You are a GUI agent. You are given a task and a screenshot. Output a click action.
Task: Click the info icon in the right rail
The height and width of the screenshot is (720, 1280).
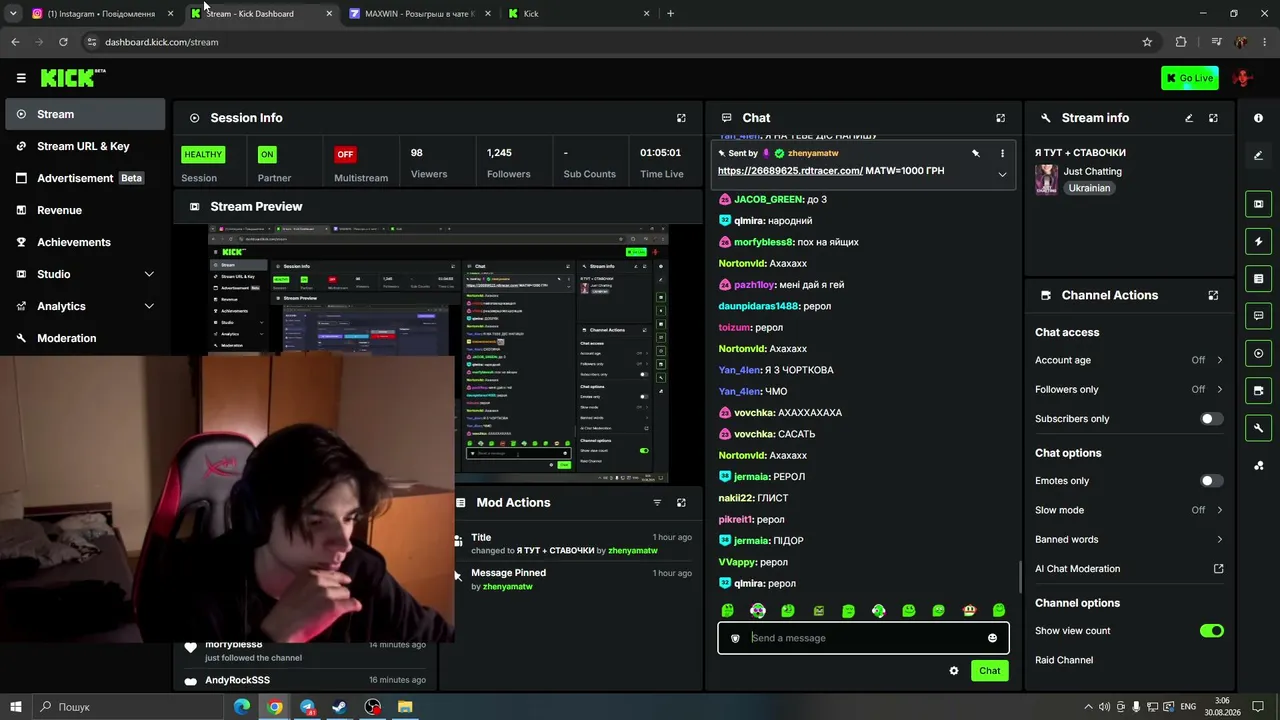pyautogui.click(x=1258, y=118)
